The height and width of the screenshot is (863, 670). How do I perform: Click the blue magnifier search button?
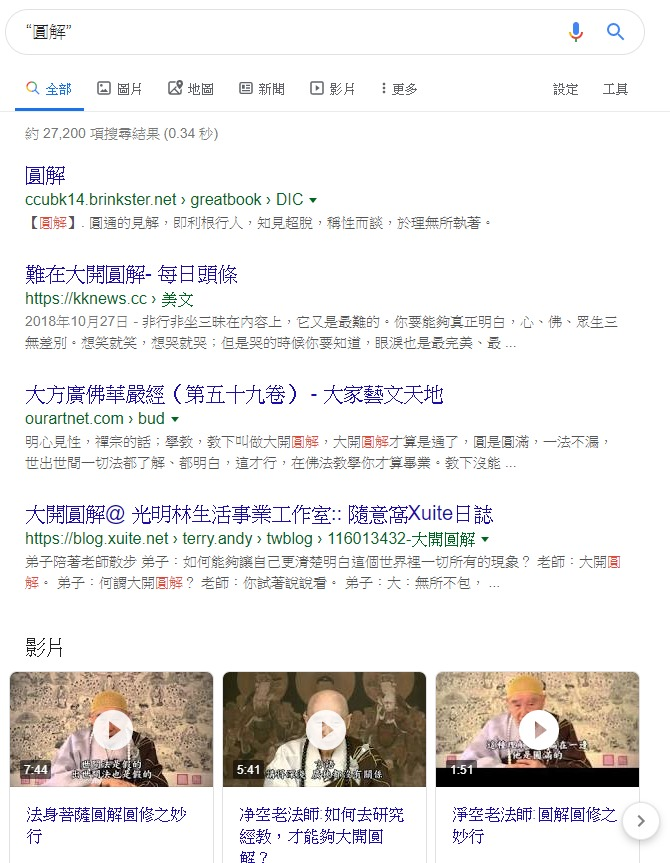click(x=615, y=32)
